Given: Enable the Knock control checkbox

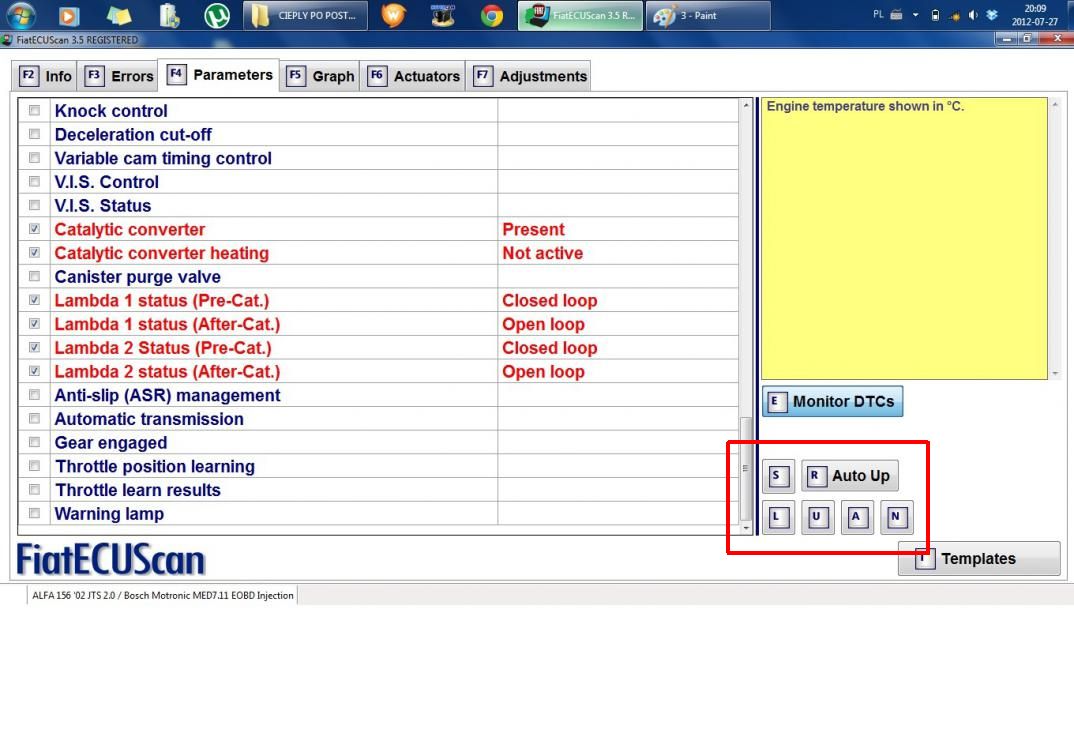Looking at the screenshot, I should (x=34, y=110).
